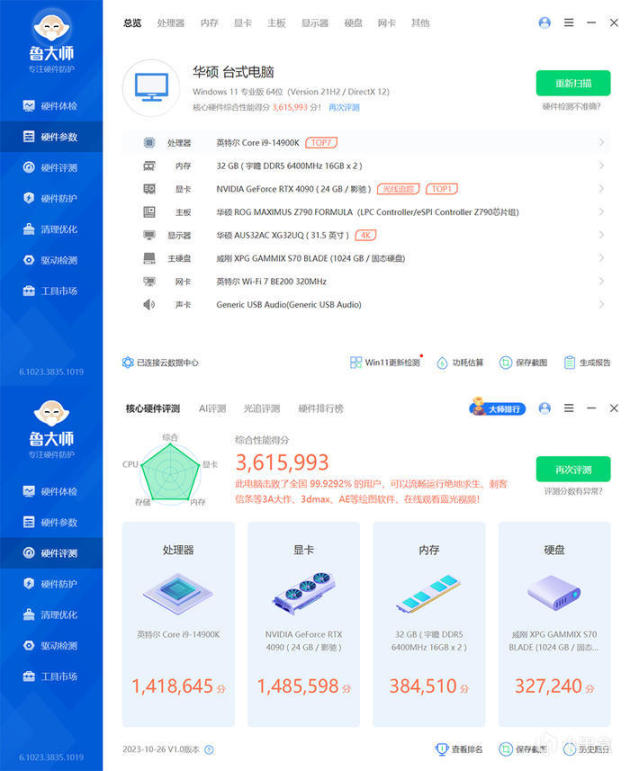Open 功耗估算 power estimate tool

coord(460,362)
